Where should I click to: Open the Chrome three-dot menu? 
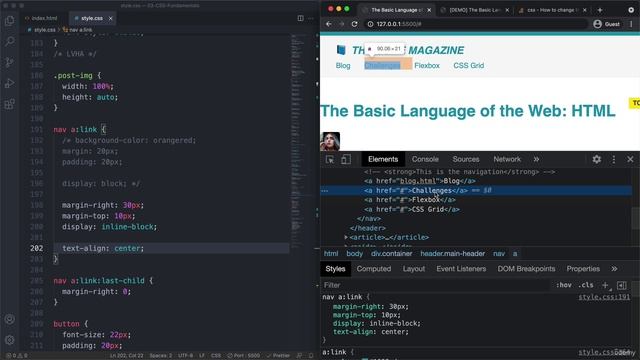[631, 24]
